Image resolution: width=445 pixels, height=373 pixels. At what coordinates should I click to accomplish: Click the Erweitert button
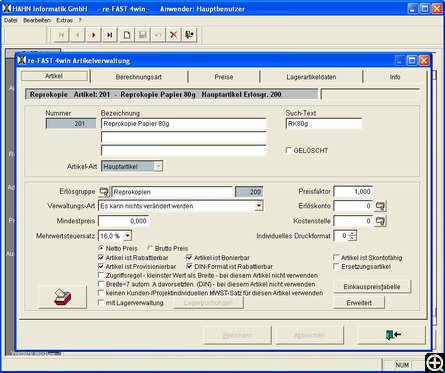pos(359,303)
